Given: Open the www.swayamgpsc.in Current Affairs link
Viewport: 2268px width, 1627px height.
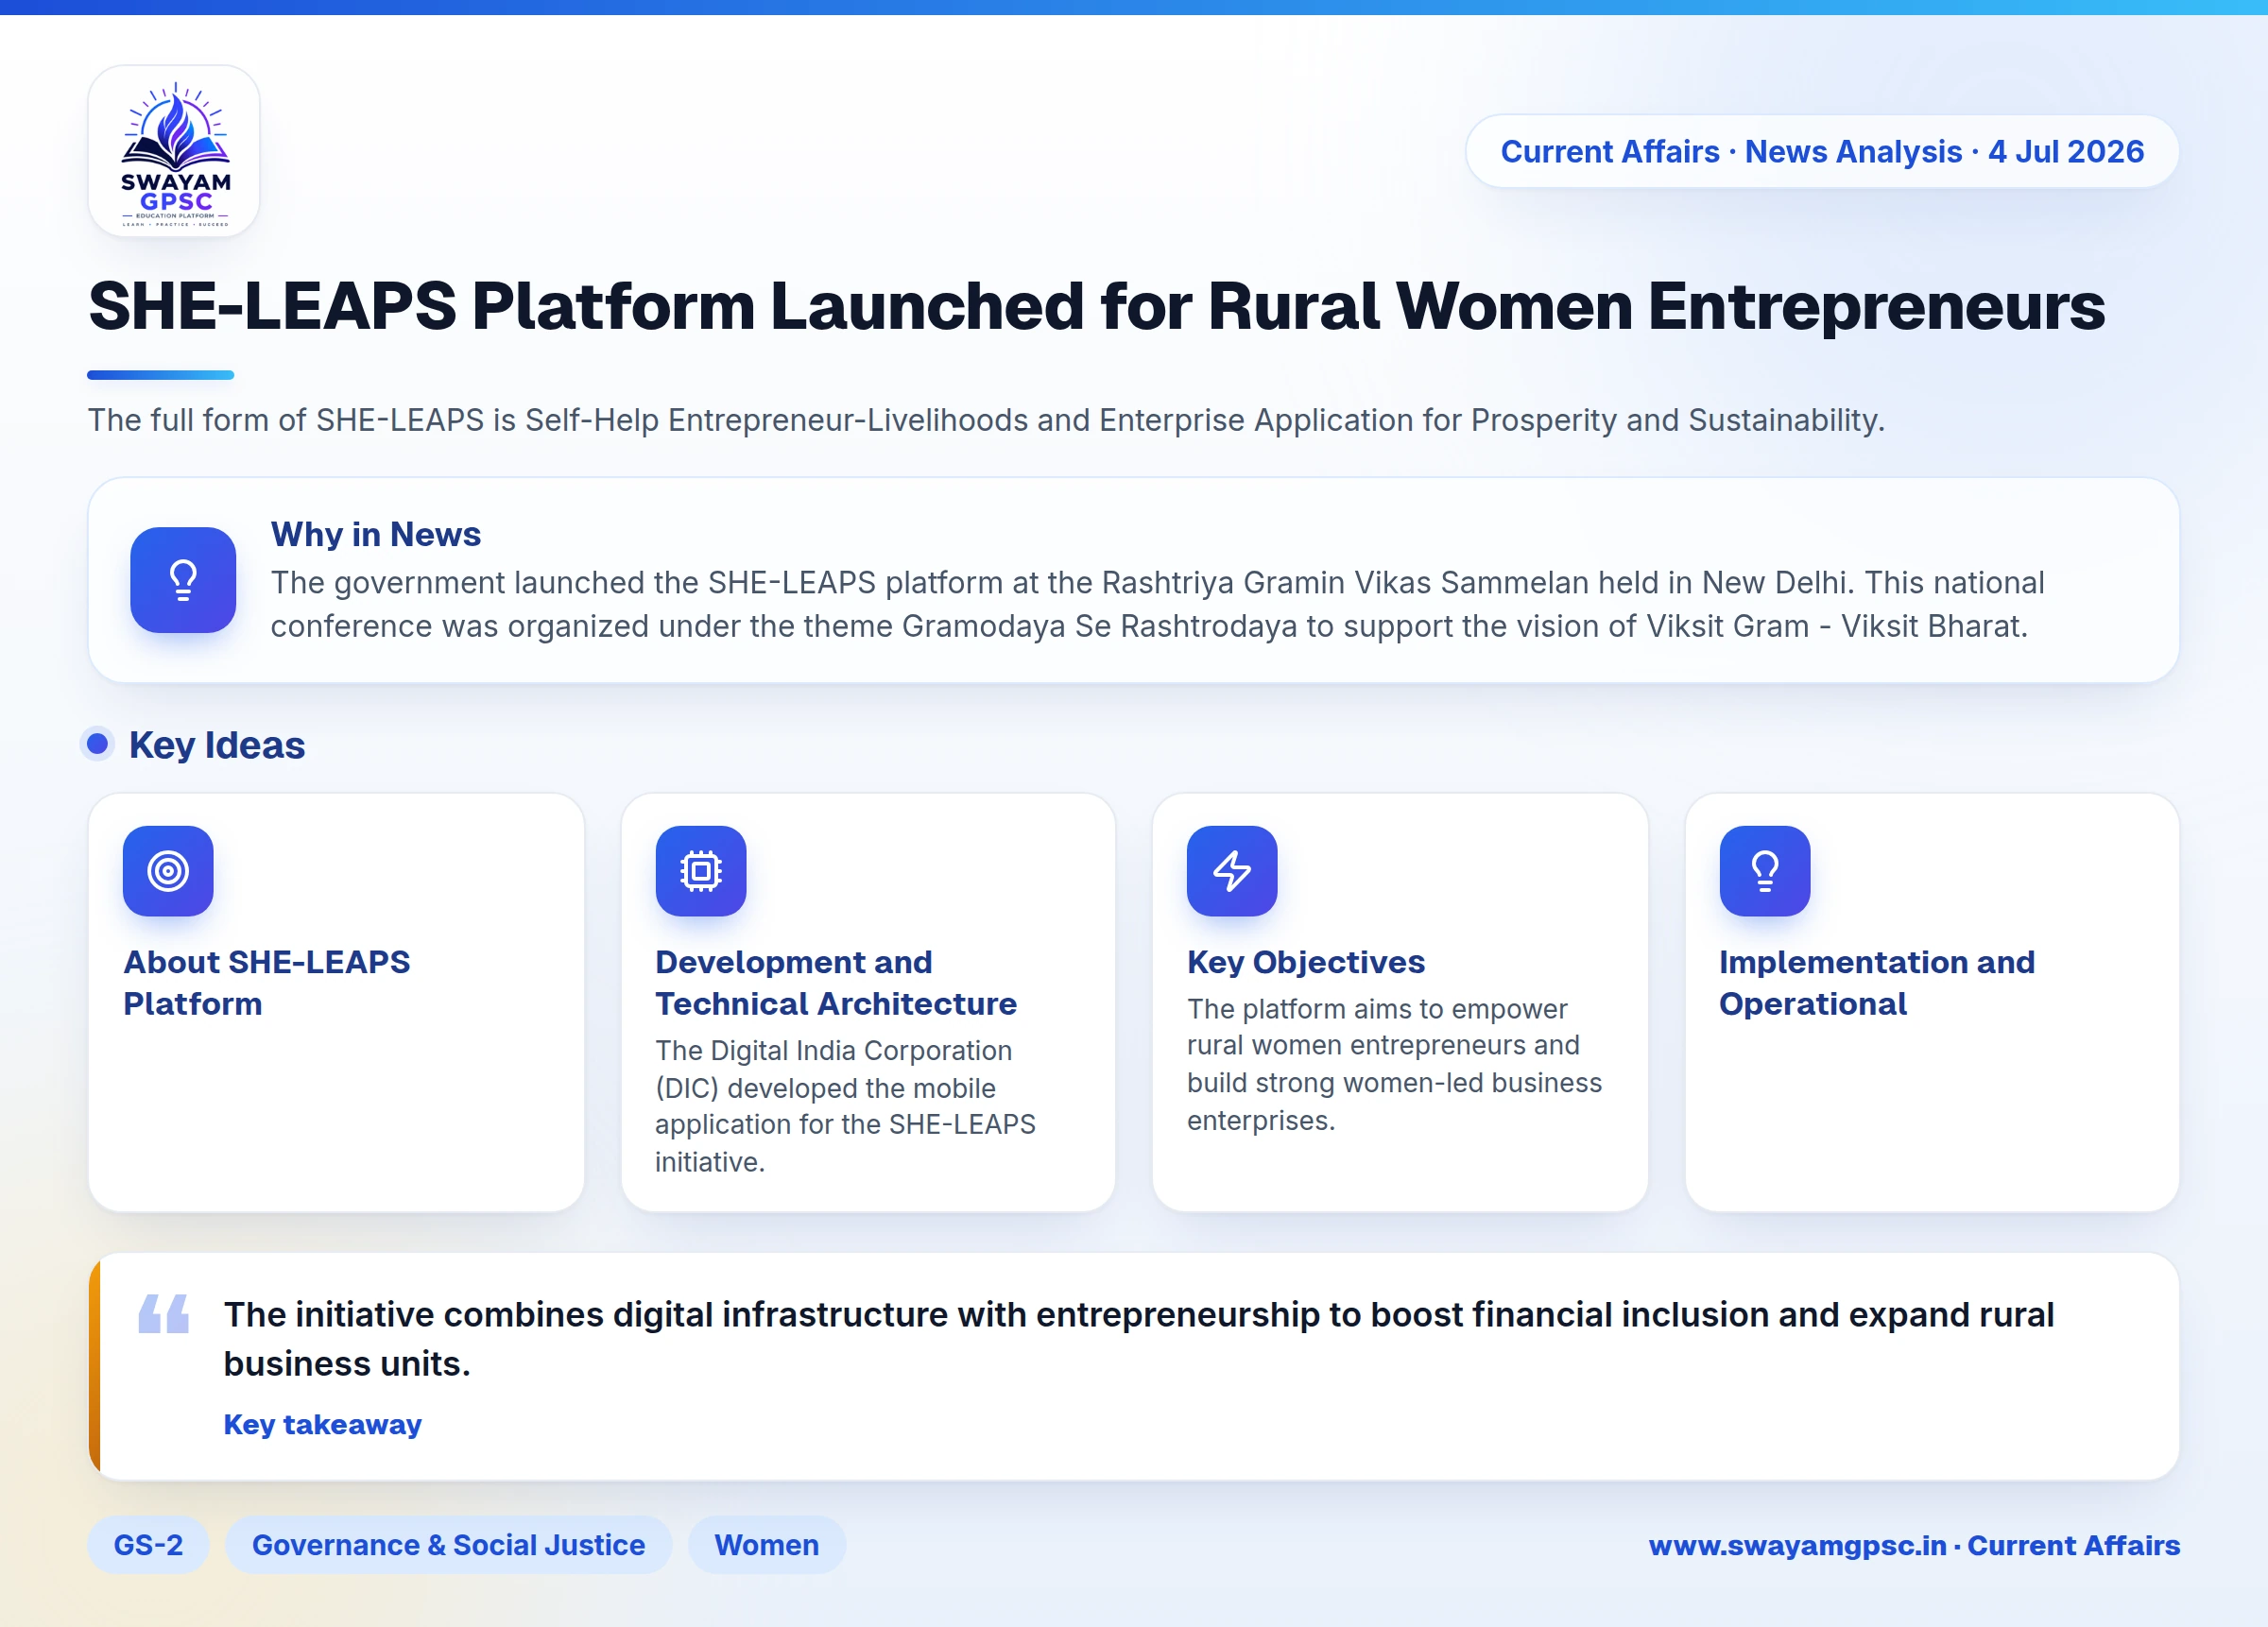Looking at the screenshot, I should pos(1914,1545).
